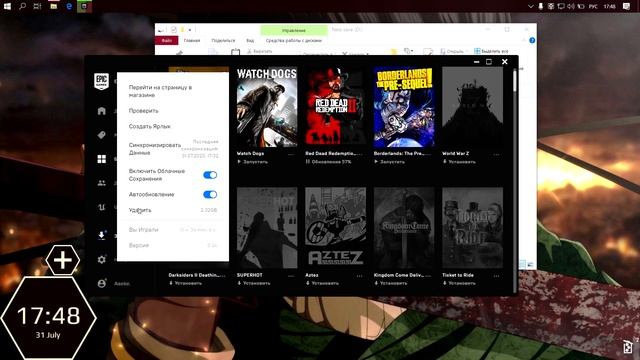Open 'Средства работы с дисками' tab

click(x=294, y=40)
